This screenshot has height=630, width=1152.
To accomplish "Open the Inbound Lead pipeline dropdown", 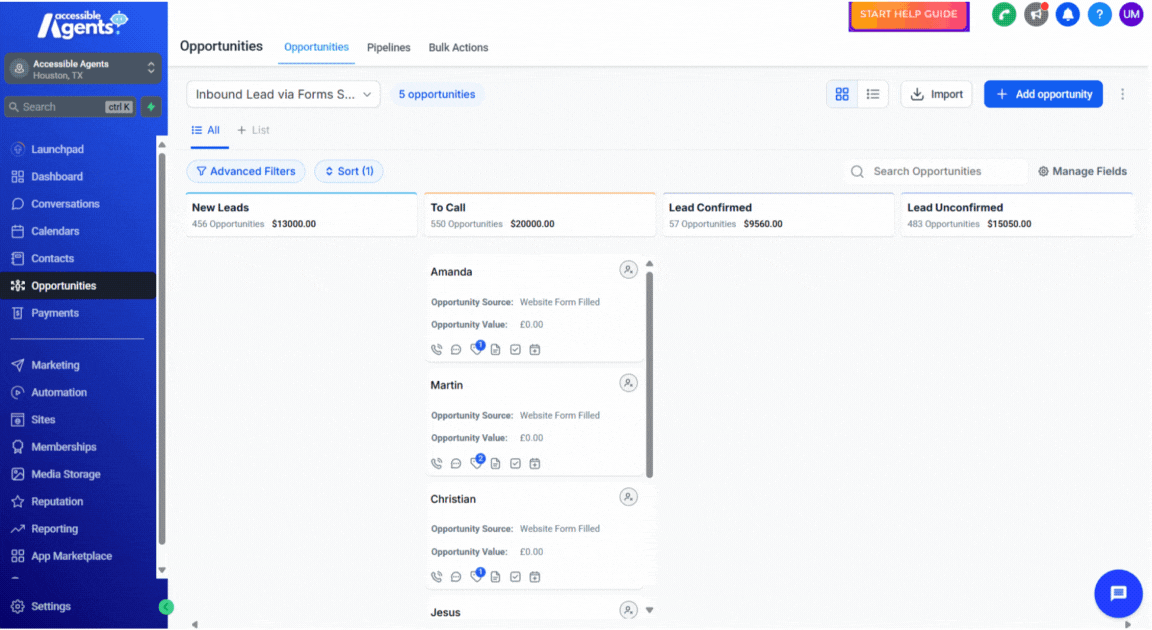I will (x=283, y=94).
